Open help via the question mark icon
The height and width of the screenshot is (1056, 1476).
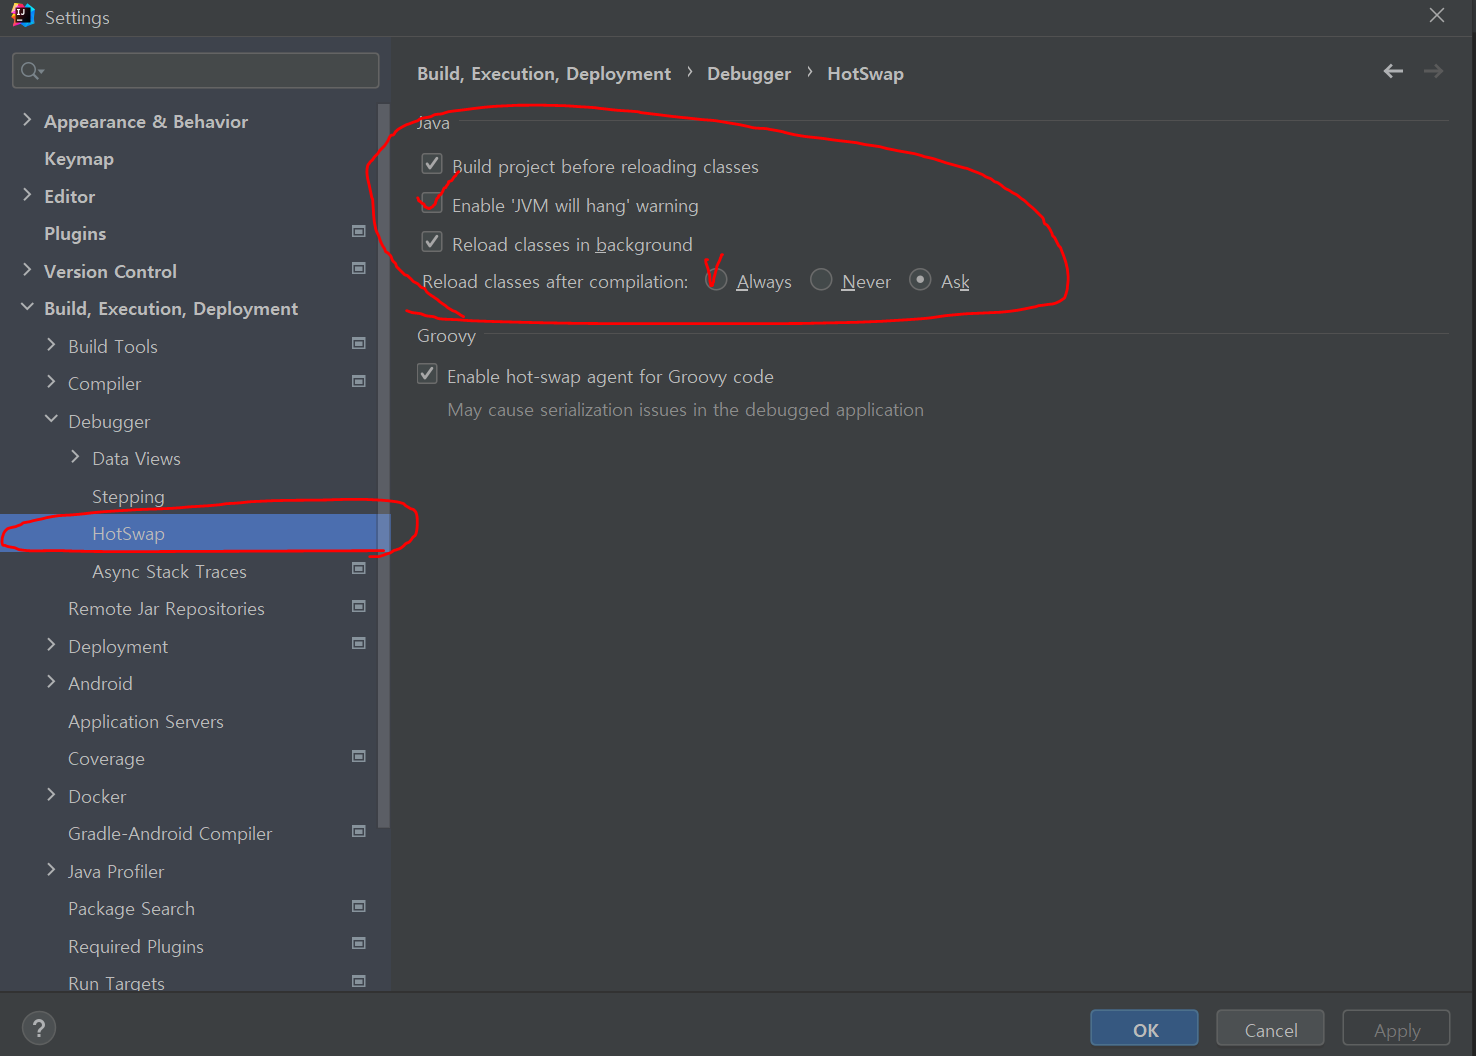click(39, 1027)
